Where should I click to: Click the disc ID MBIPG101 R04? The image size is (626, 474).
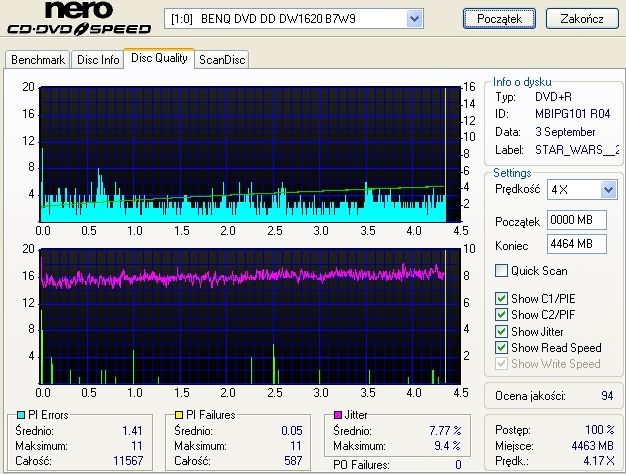click(x=573, y=114)
